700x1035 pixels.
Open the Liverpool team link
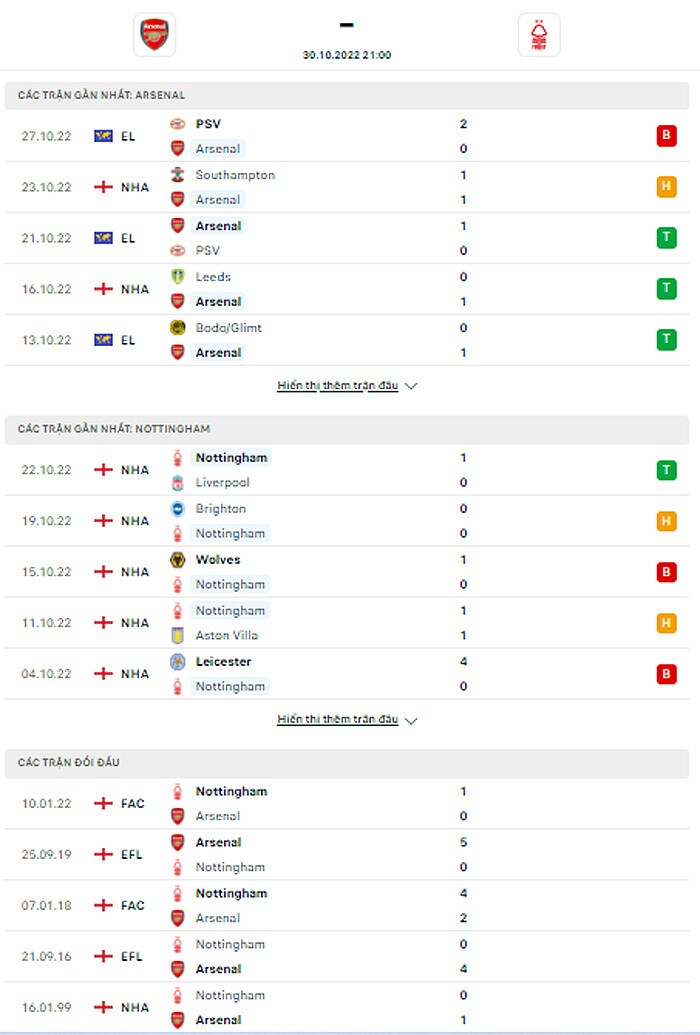(223, 483)
